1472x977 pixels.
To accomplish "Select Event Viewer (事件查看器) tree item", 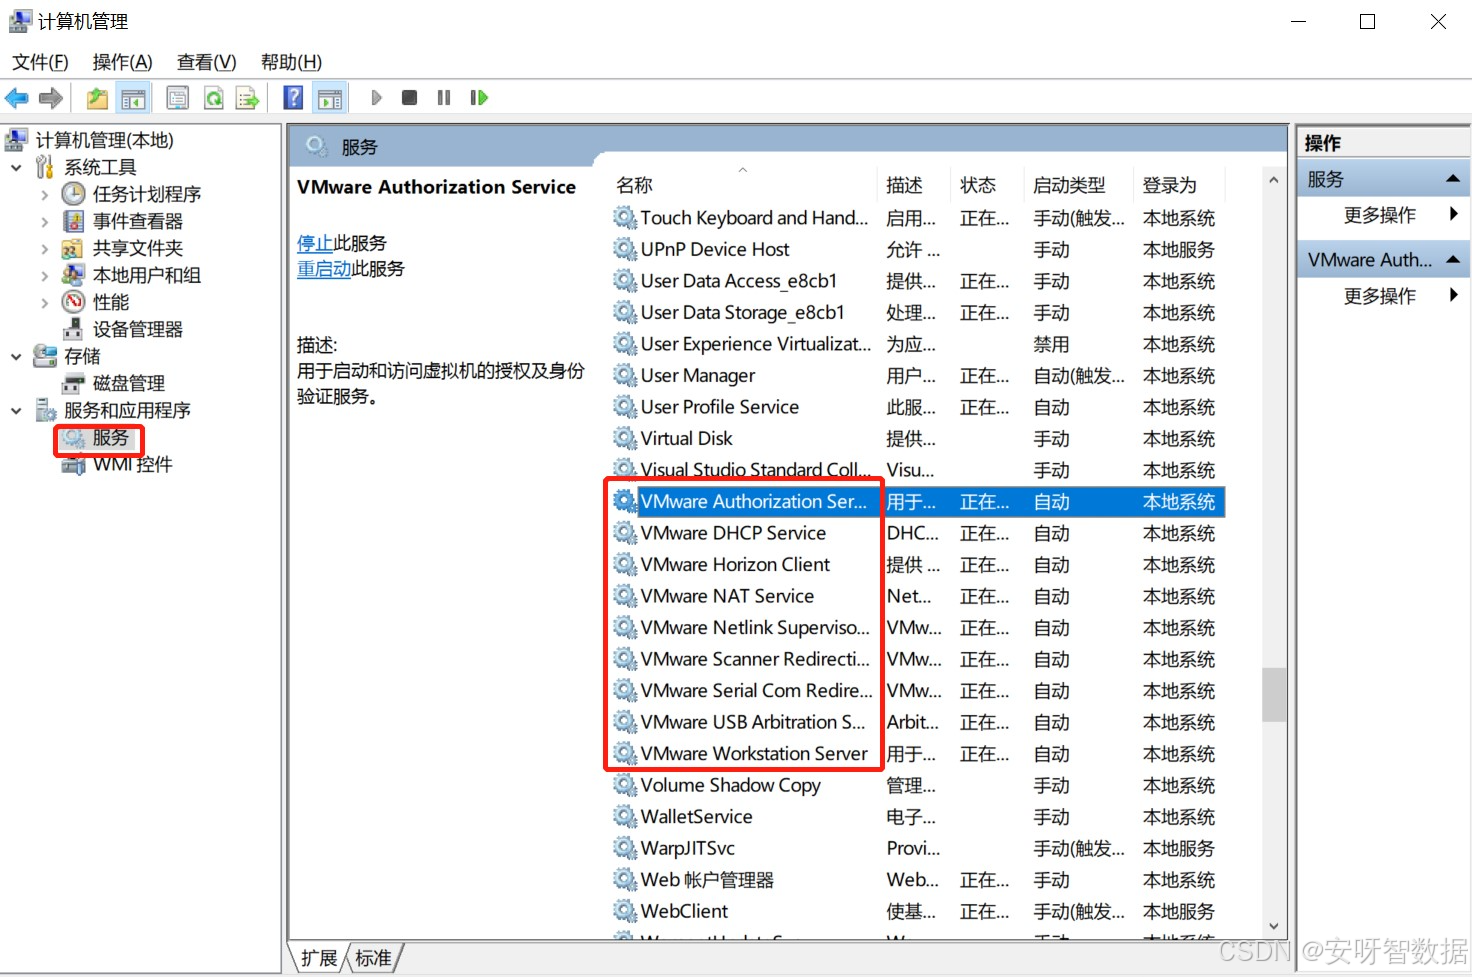I will 138,221.
